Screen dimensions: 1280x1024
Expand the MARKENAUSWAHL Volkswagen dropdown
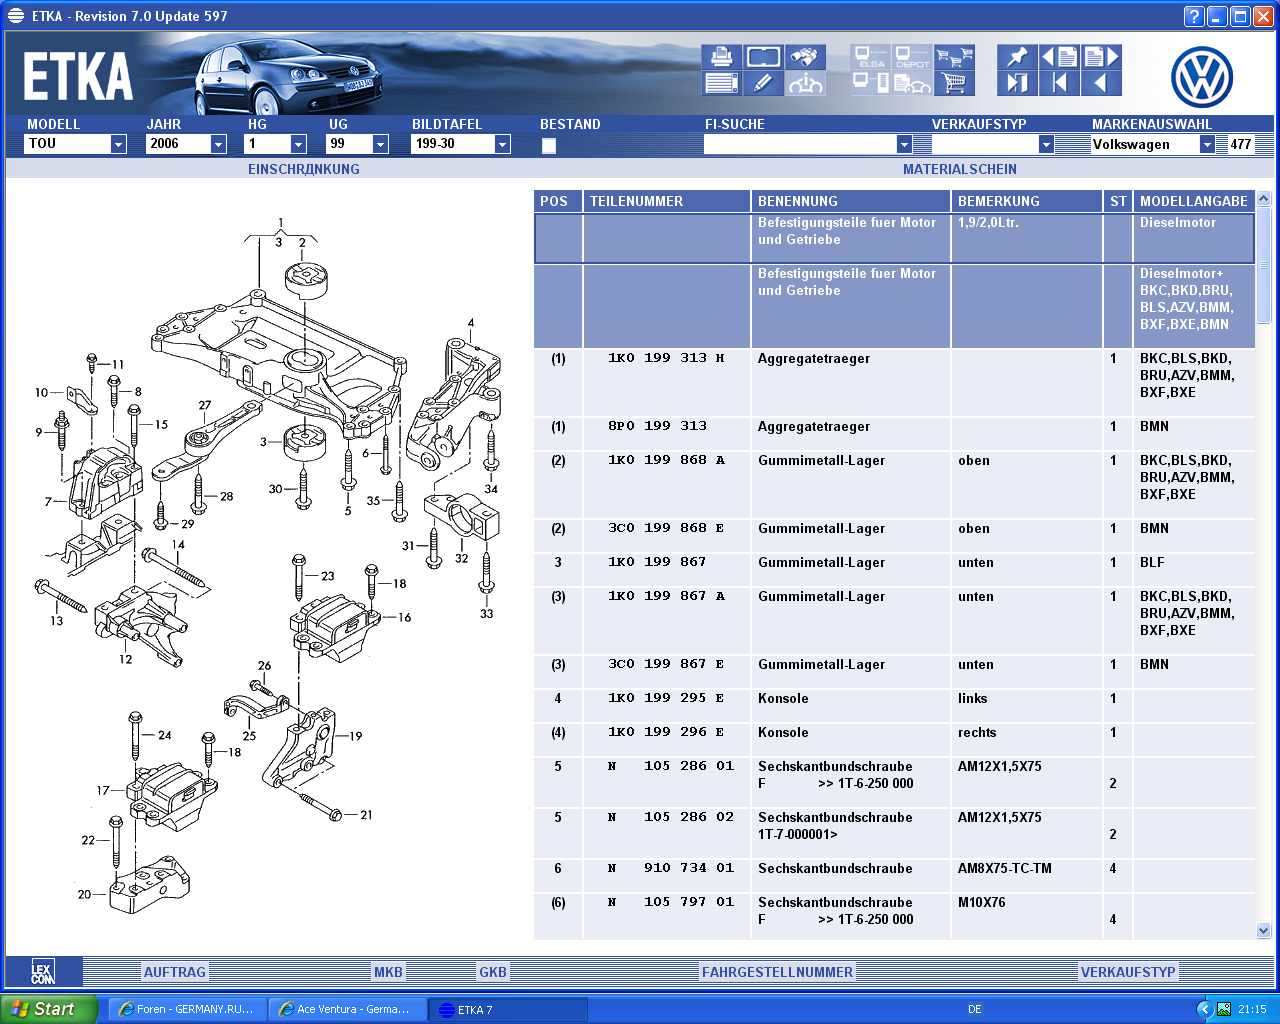click(x=1207, y=145)
